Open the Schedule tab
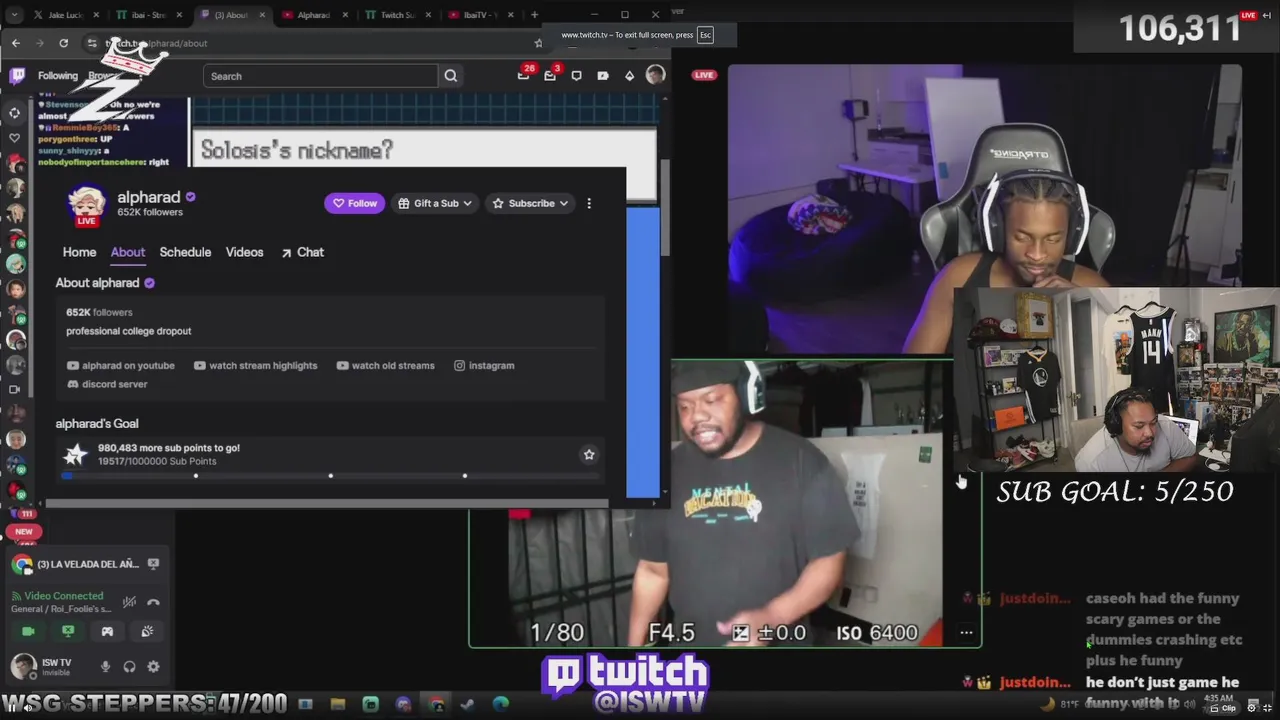Screen dimensions: 1280x720 pyautogui.click(x=185, y=252)
